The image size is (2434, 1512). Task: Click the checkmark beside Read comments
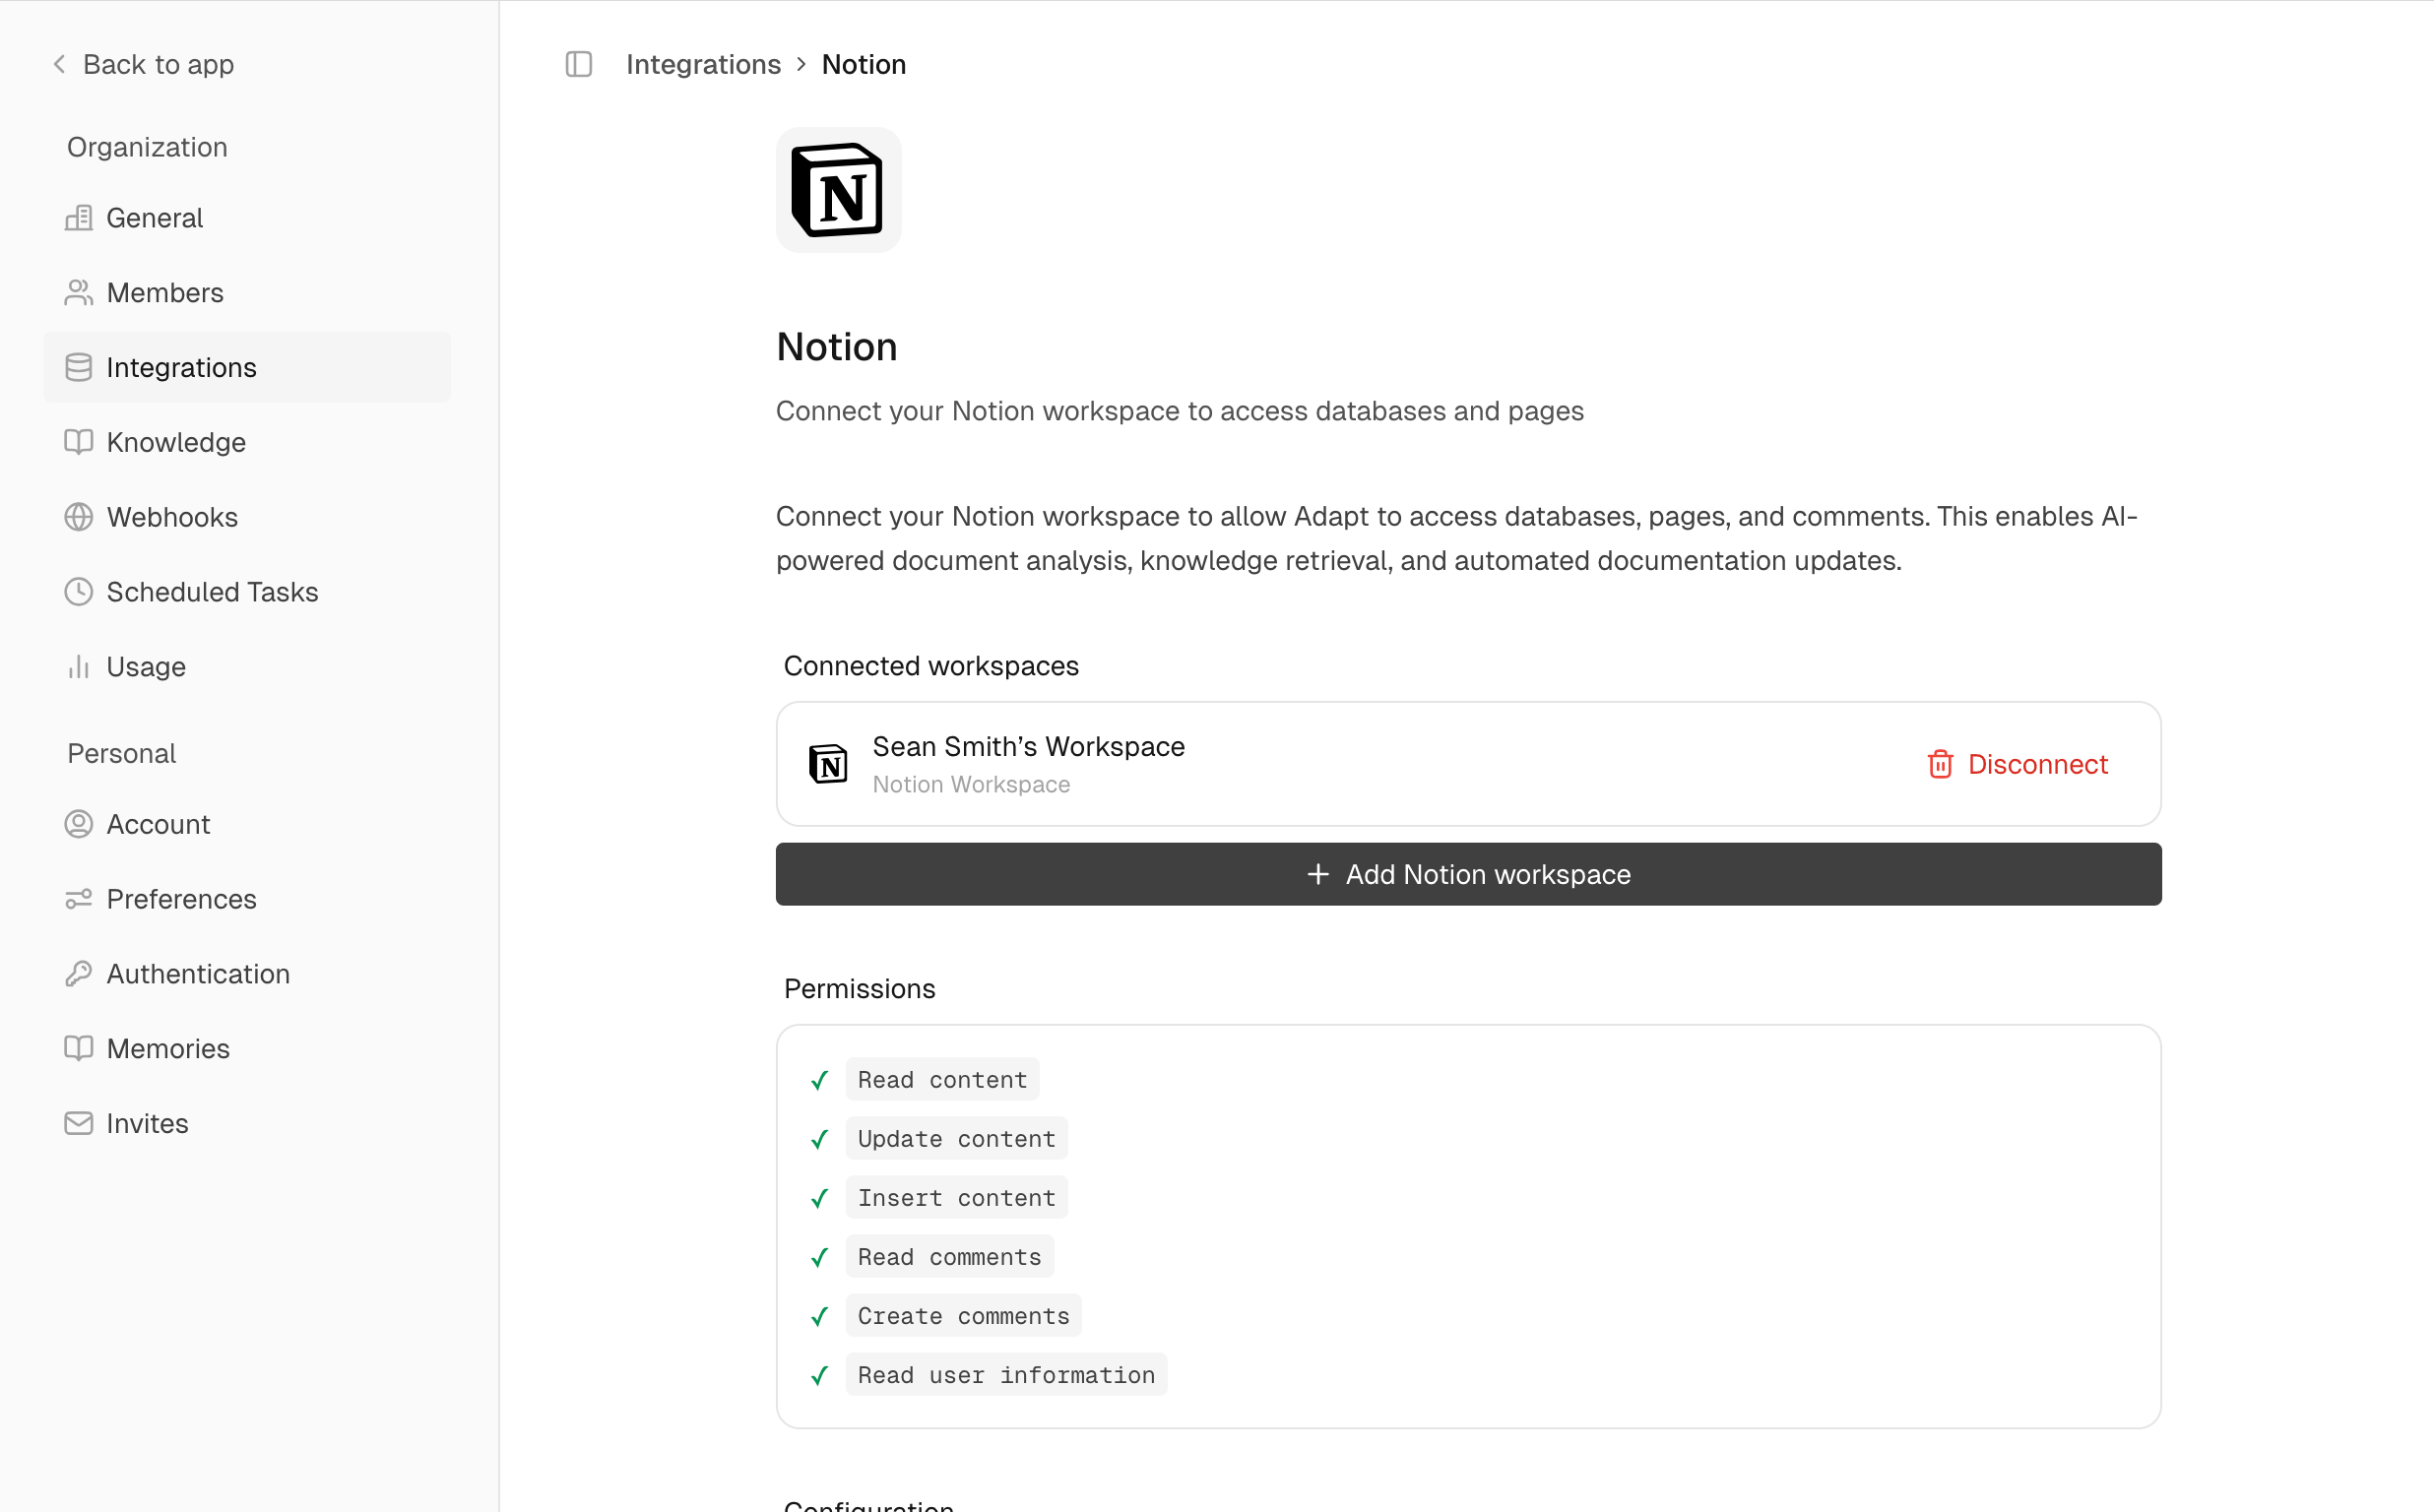tap(820, 1258)
